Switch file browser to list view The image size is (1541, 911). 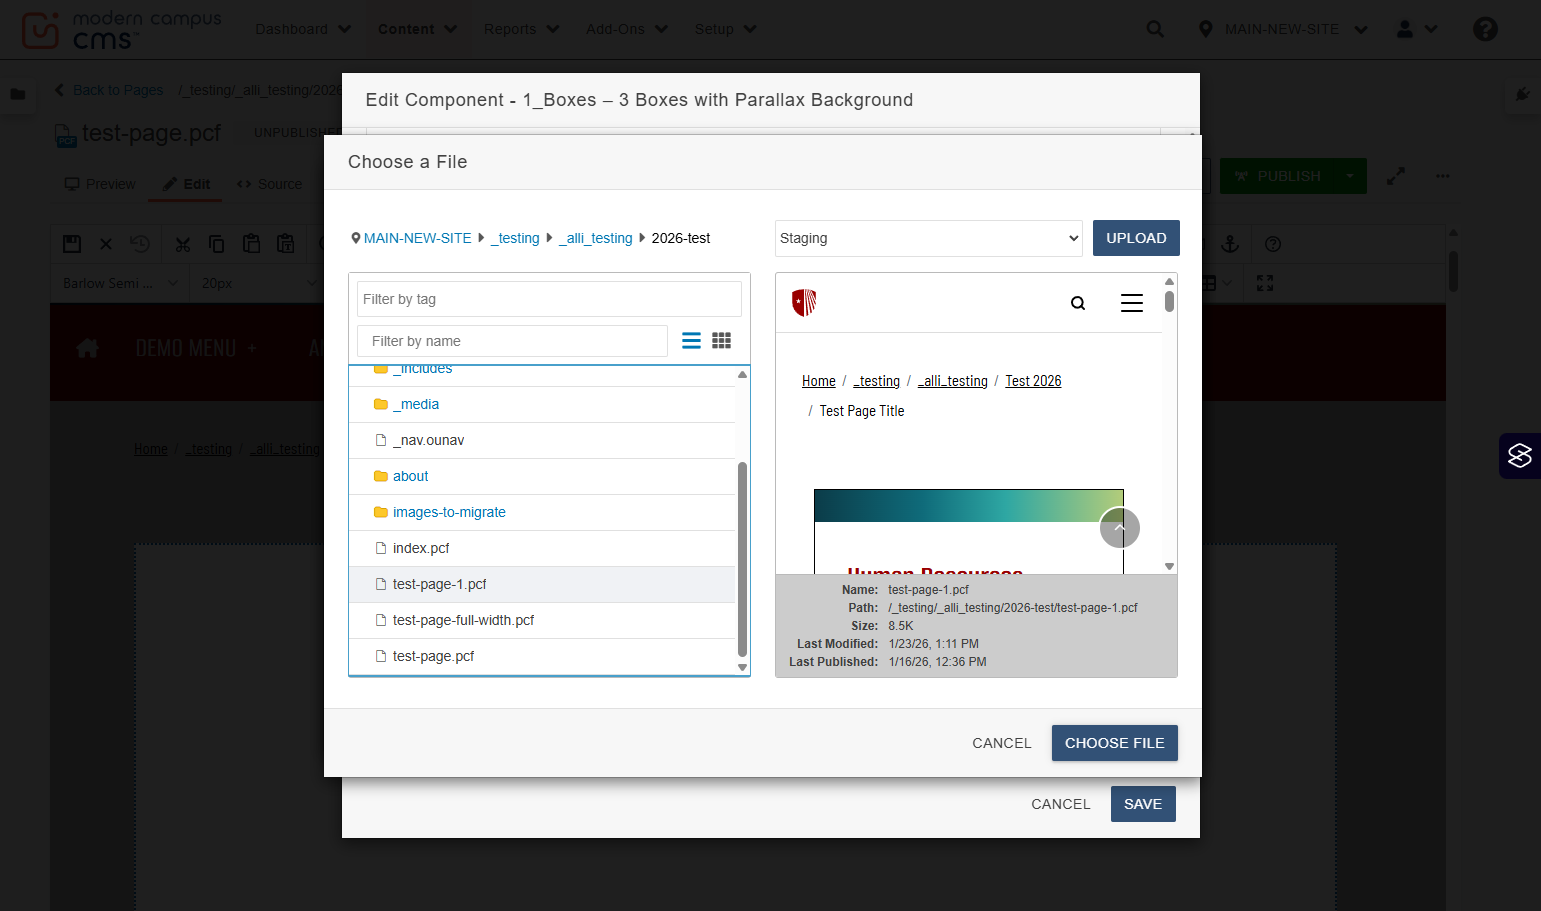(691, 341)
